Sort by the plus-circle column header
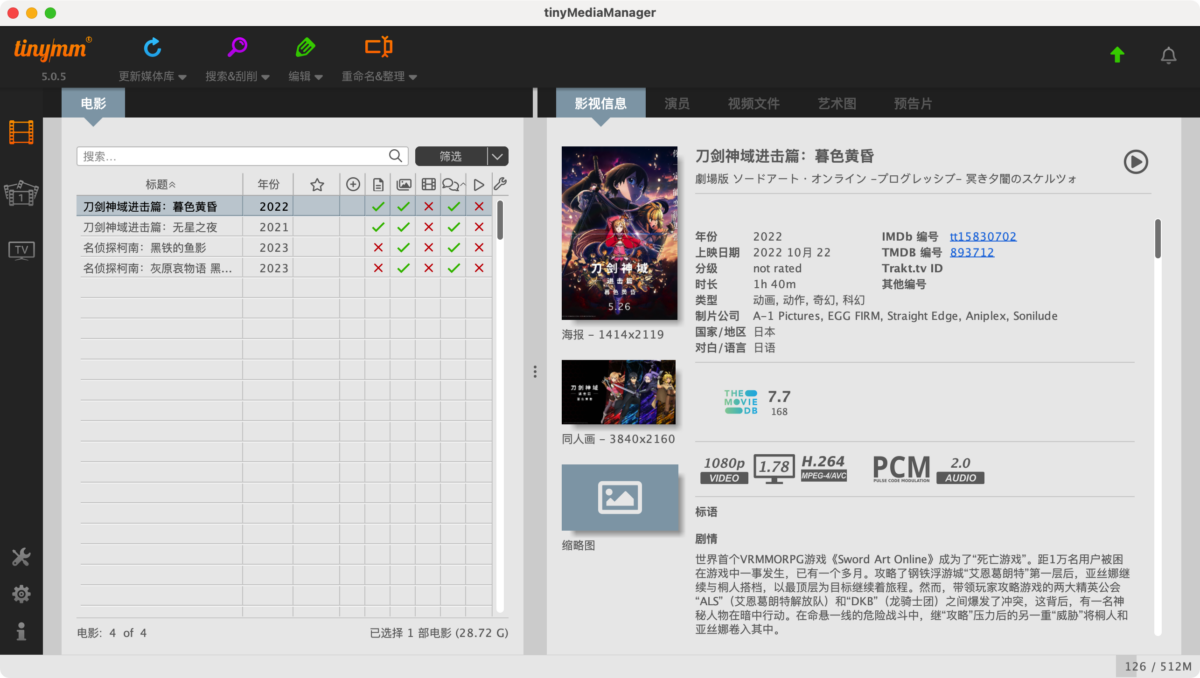 click(353, 184)
